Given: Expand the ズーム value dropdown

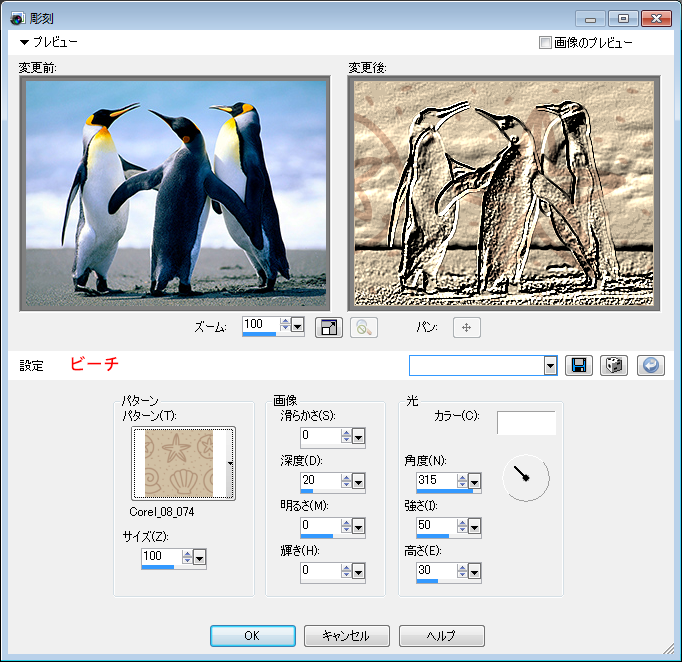Looking at the screenshot, I should pos(298,325).
